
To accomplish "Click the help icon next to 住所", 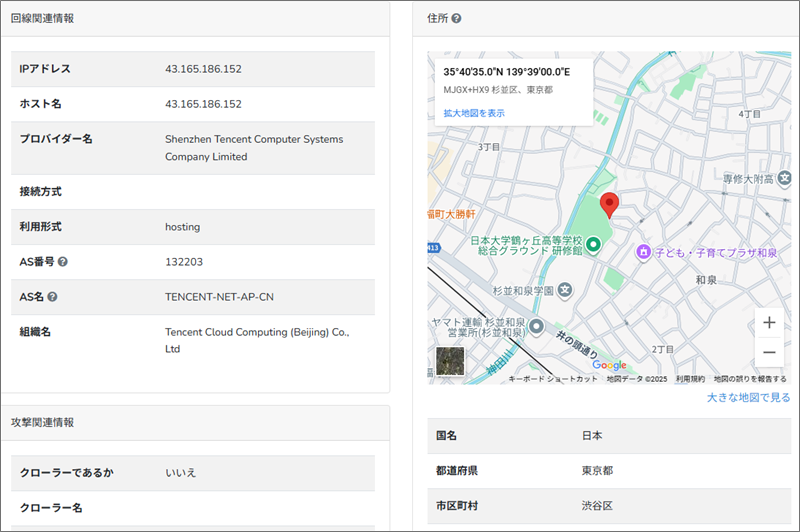I will pyautogui.click(x=457, y=18).
